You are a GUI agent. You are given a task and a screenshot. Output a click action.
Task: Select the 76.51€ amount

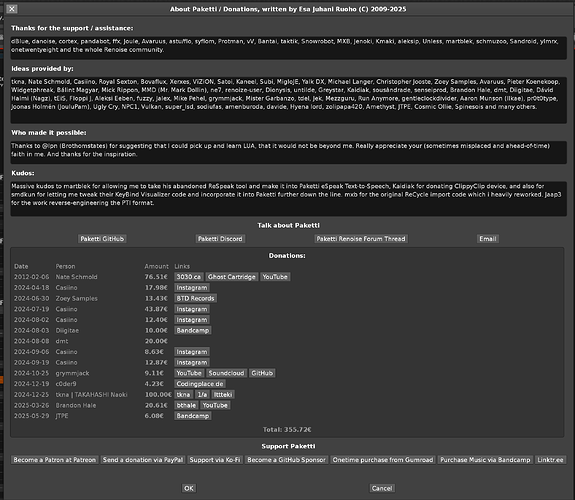(156, 277)
